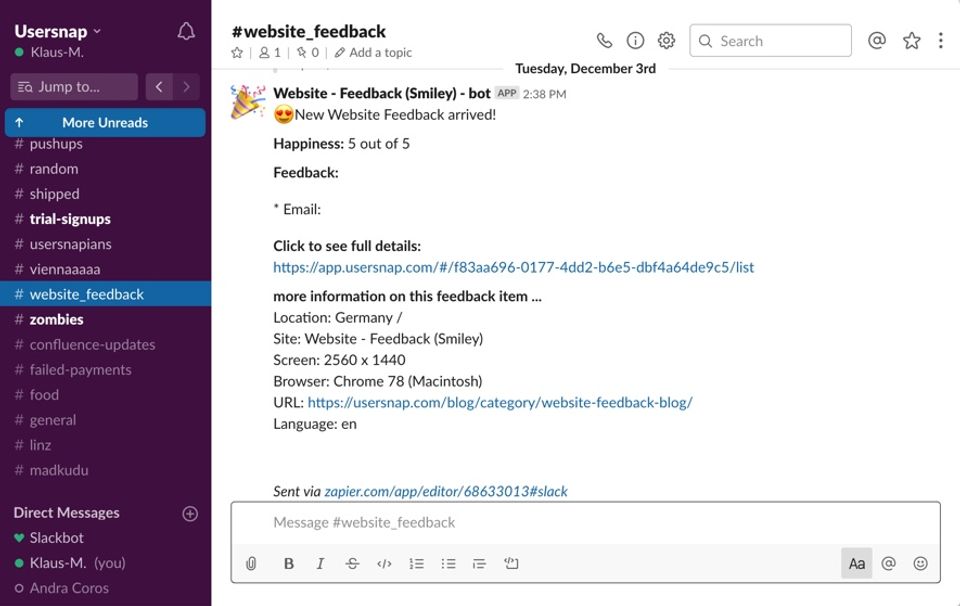Viewport: 960px width, 606px height.
Task: Click the Tuesday, December 3rd date divider
Action: 585,69
